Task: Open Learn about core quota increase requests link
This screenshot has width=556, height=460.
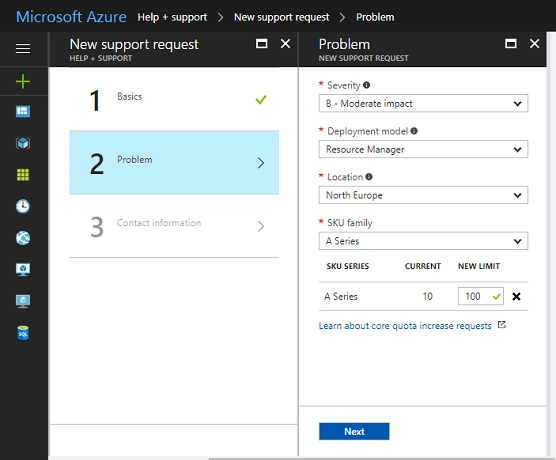Action: (405, 326)
